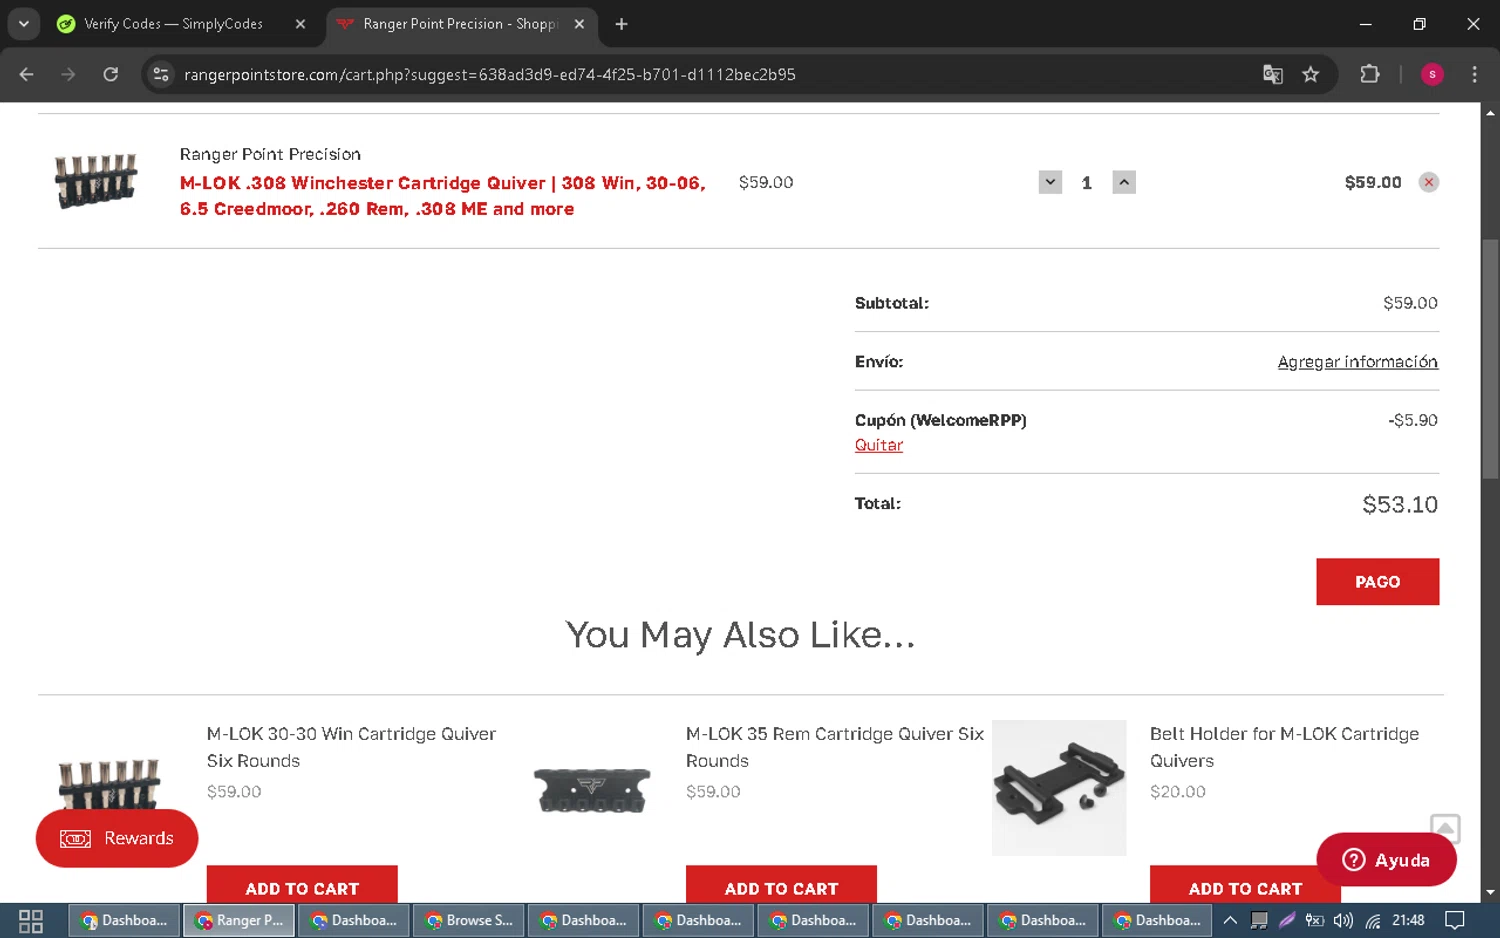Screen dimensions: 1500x938
Task: Open M-LOK 30-30 Win Cartridge Quiver product title
Action: click(351, 747)
